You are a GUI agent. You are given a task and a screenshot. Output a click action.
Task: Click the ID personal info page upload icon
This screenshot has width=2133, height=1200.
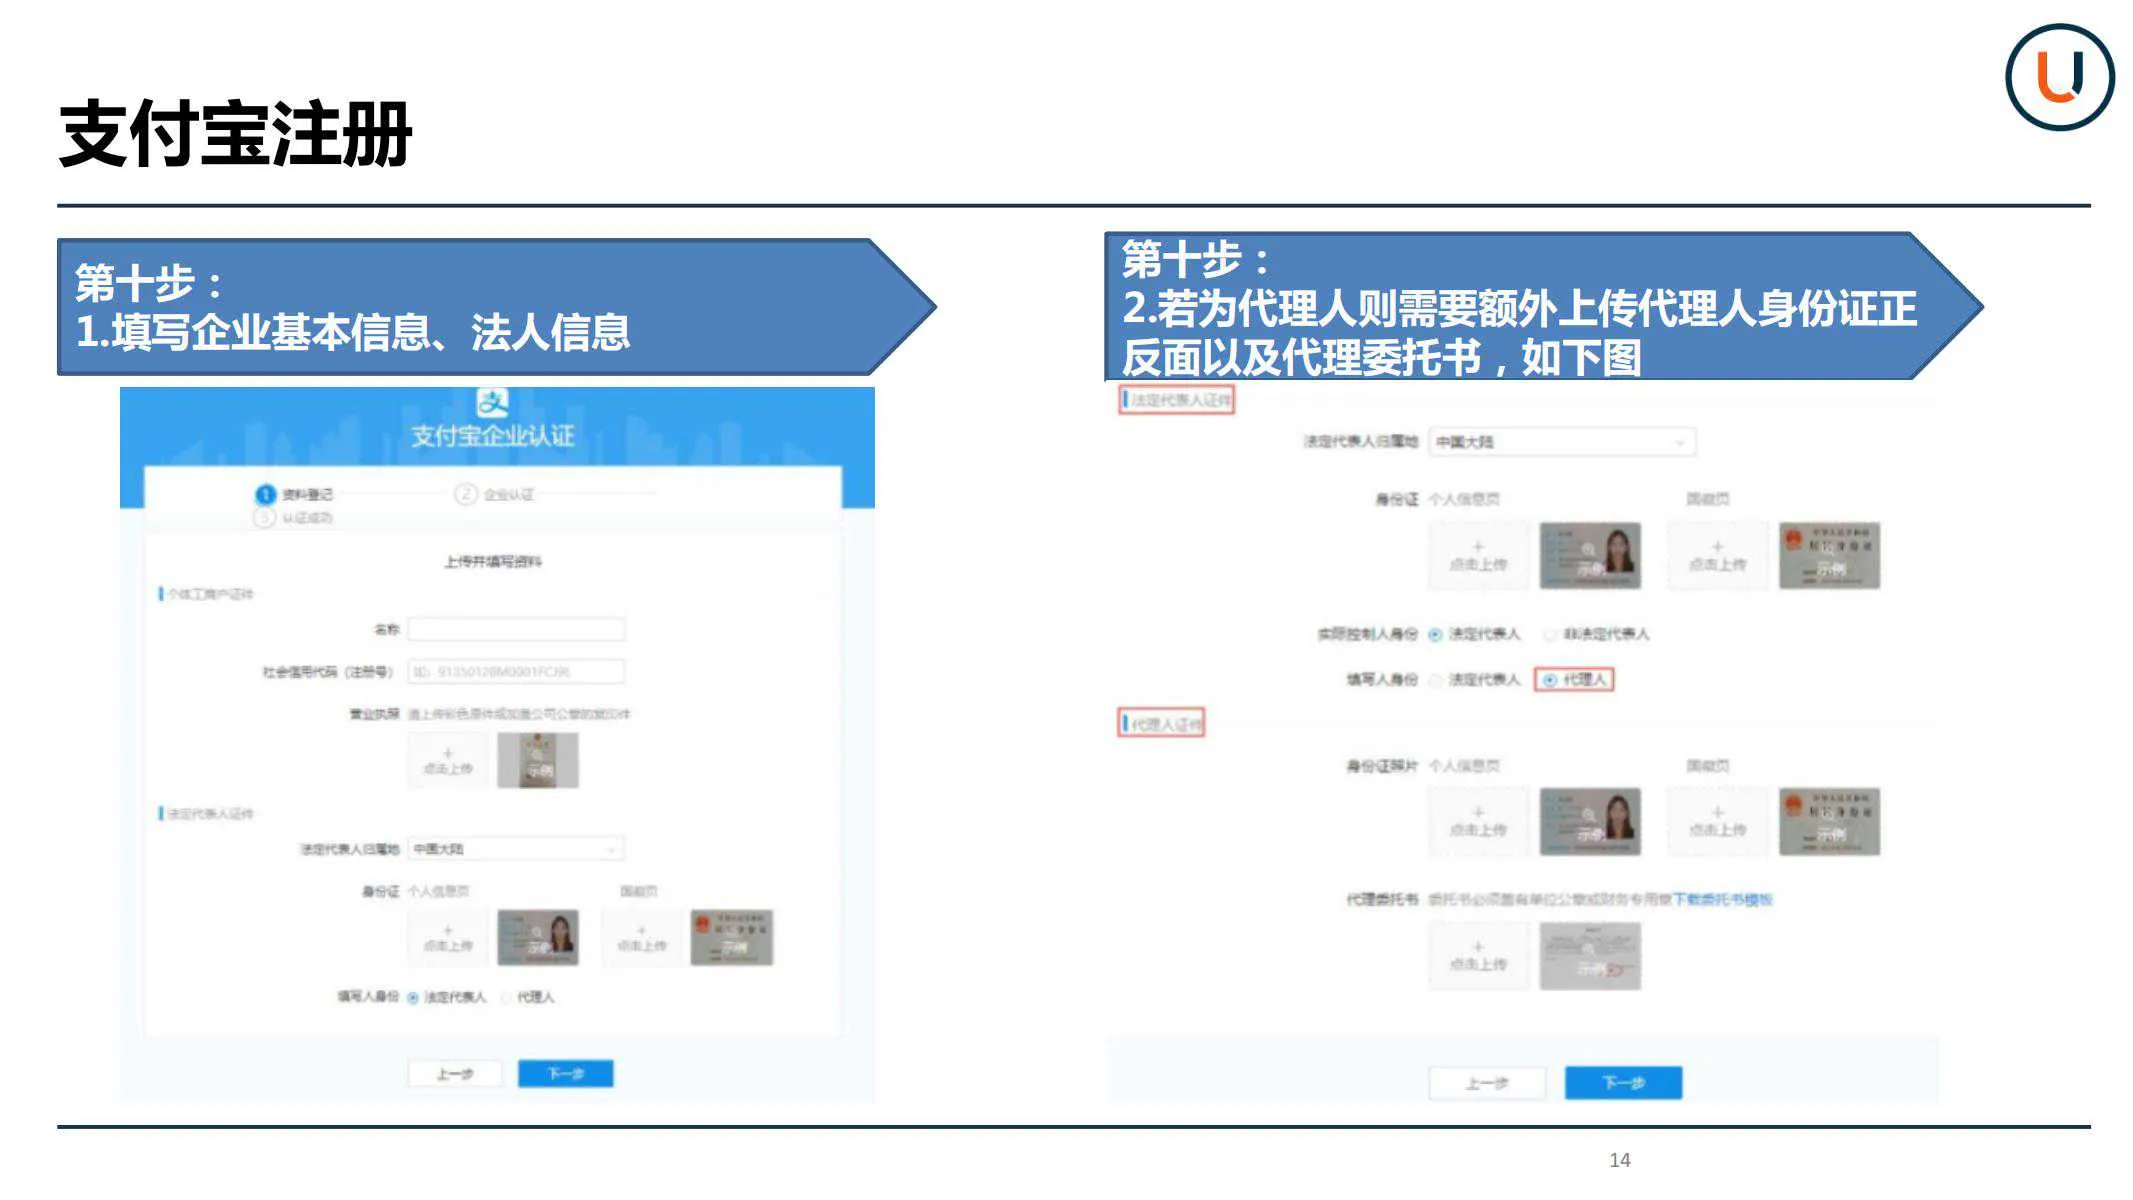[447, 940]
